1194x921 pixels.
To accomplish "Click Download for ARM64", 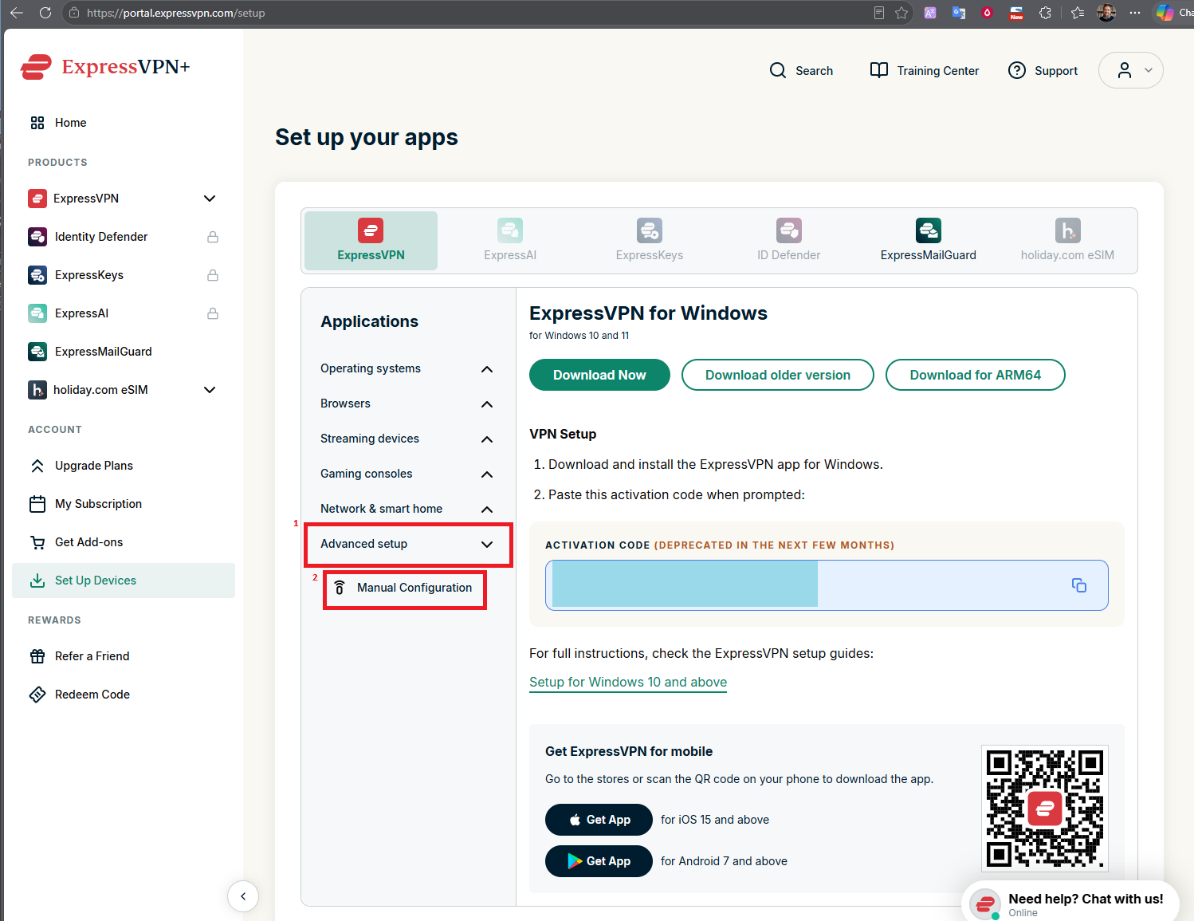I will [x=975, y=375].
